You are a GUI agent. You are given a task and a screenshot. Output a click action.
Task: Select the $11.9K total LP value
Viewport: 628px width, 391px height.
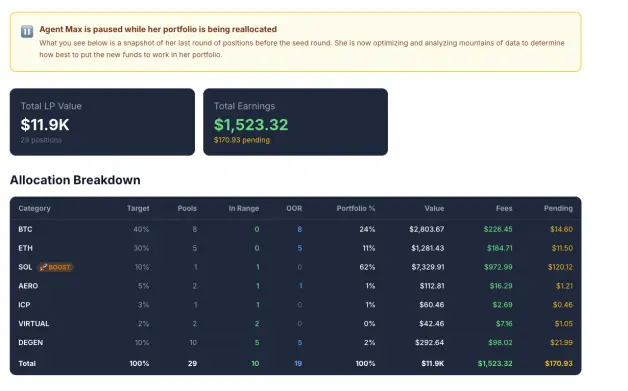click(x=45, y=125)
